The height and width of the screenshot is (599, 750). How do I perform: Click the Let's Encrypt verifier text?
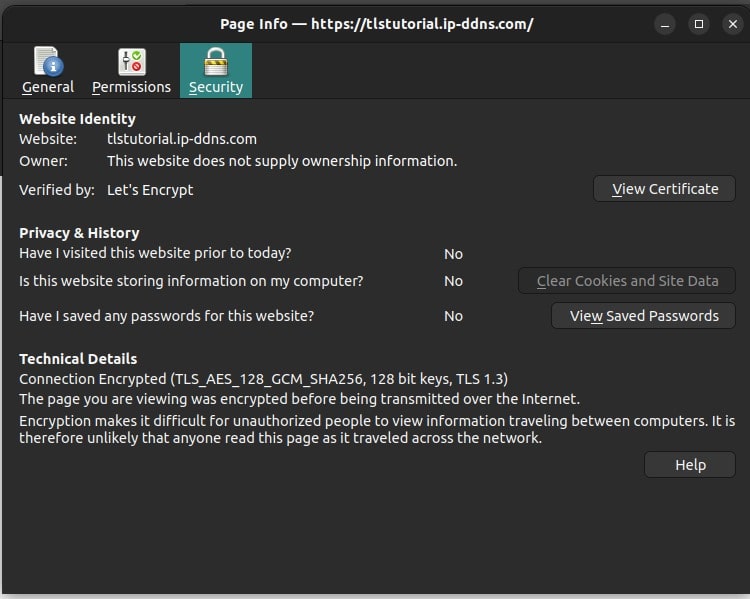(150, 190)
